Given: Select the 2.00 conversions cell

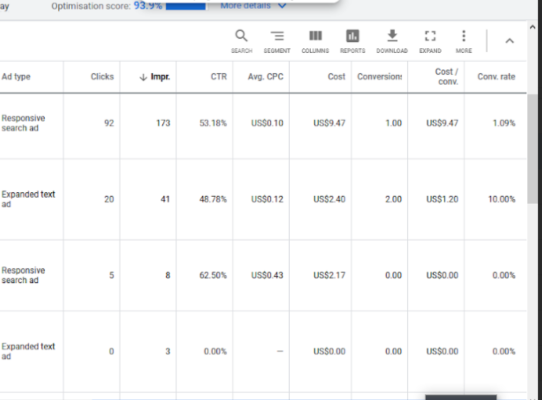Looking at the screenshot, I should click(x=394, y=199).
